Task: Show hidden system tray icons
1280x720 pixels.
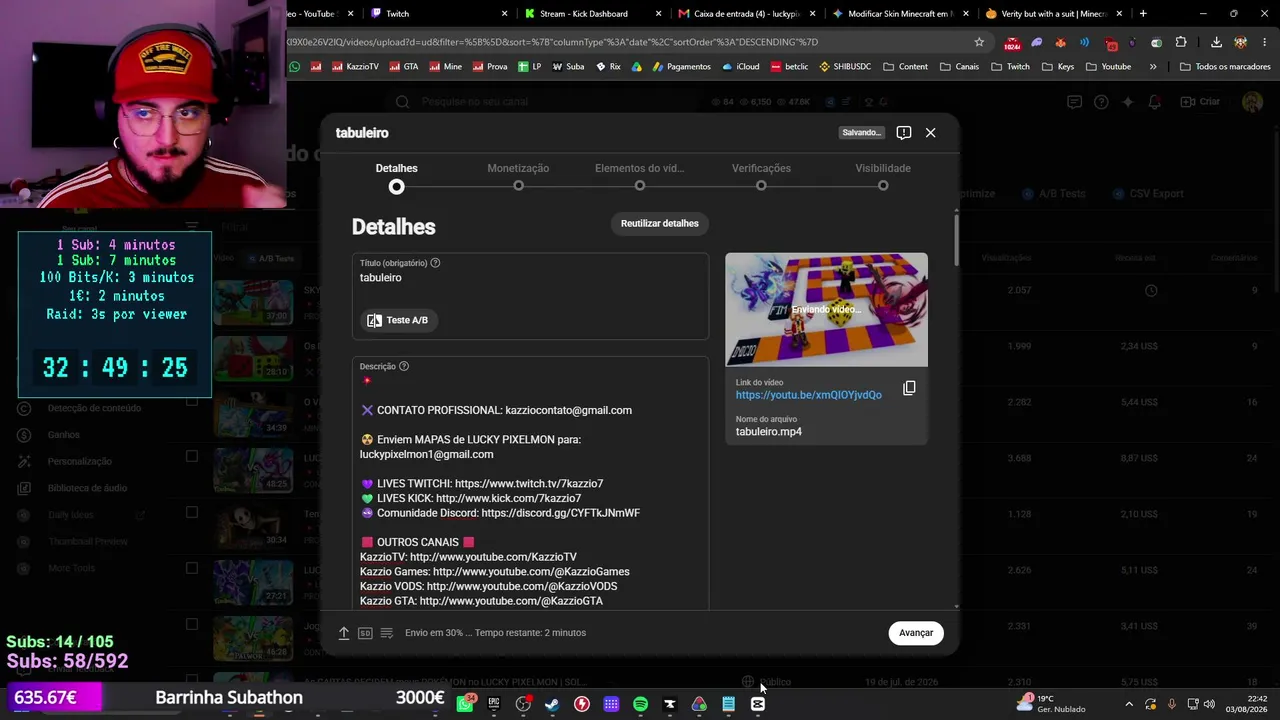Action: [x=1129, y=704]
